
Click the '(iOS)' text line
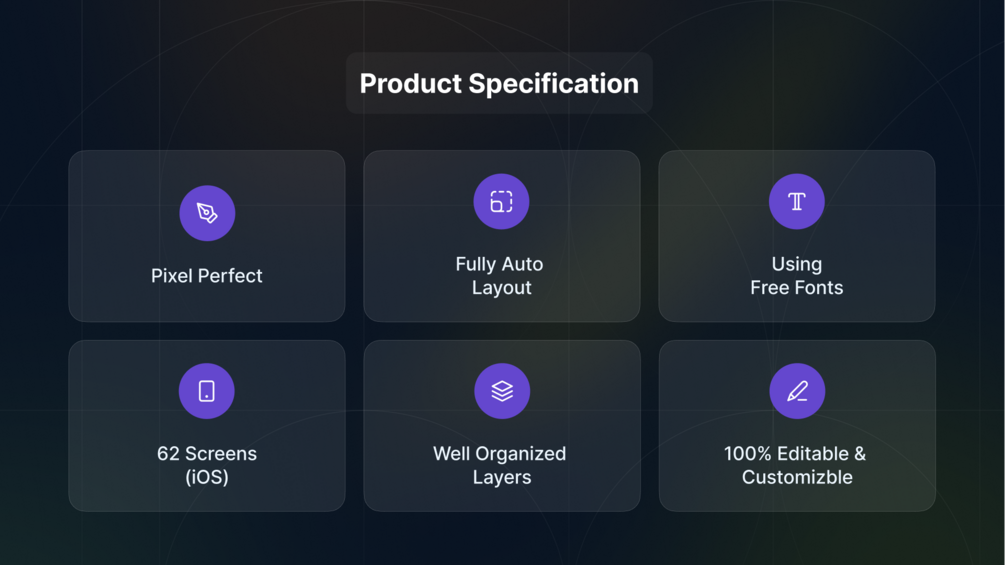pos(207,477)
